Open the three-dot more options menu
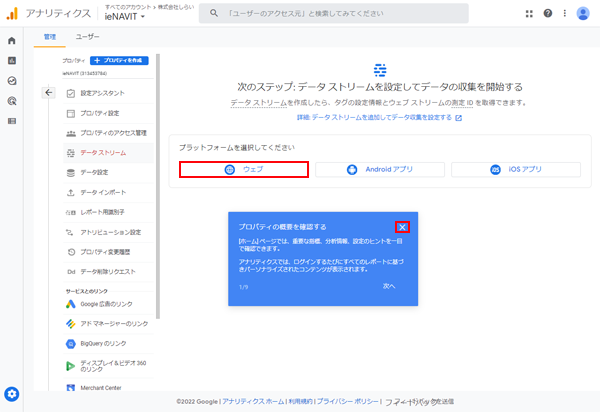Image resolution: width=600 pixels, height=412 pixels. coord(565,13)
